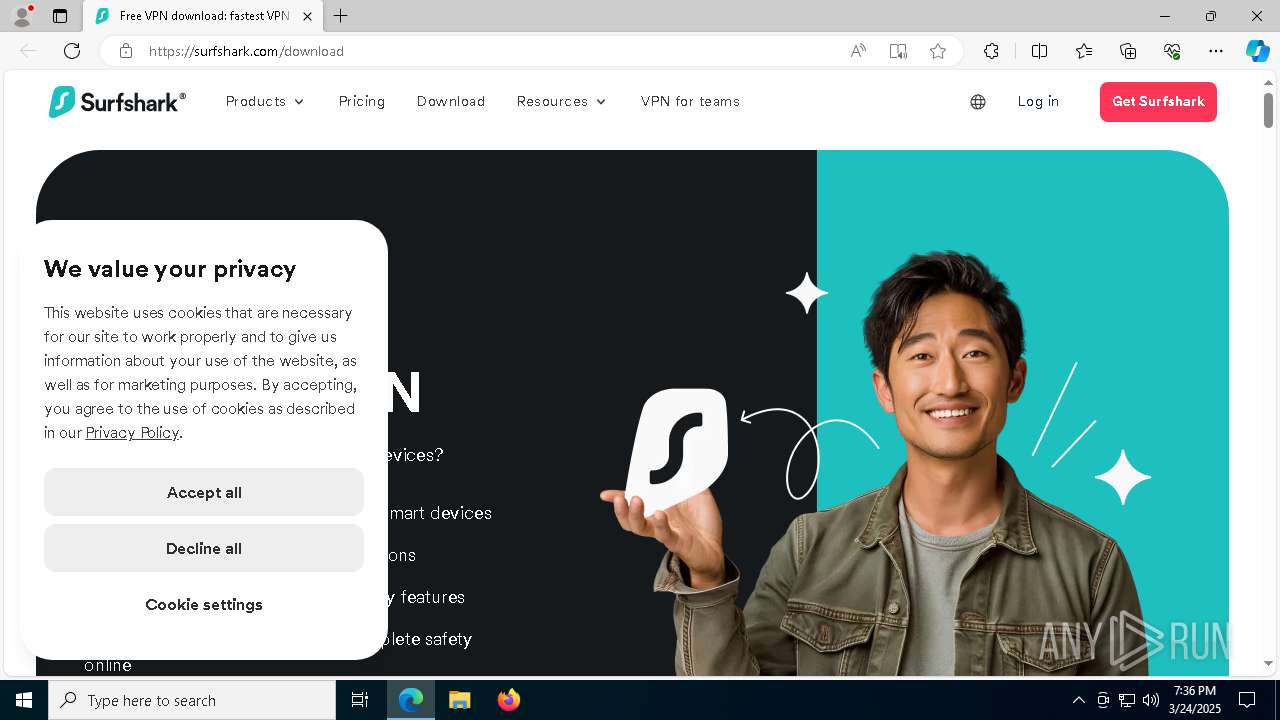Viewport: 1280px width, 720px height.
Task: Open File Explorer from the taskbar
Action: pos(460,700)
